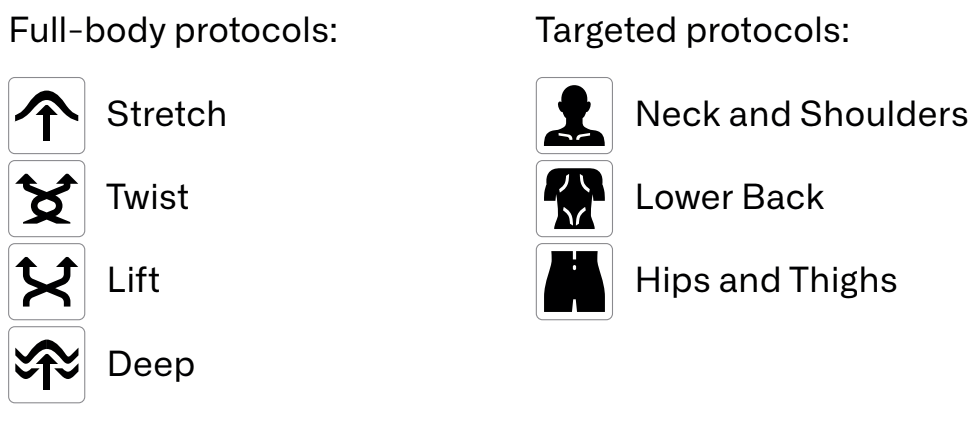Choose the Hips and Thighs icon
The image size is (976, 426).
(x=575, y=282)
